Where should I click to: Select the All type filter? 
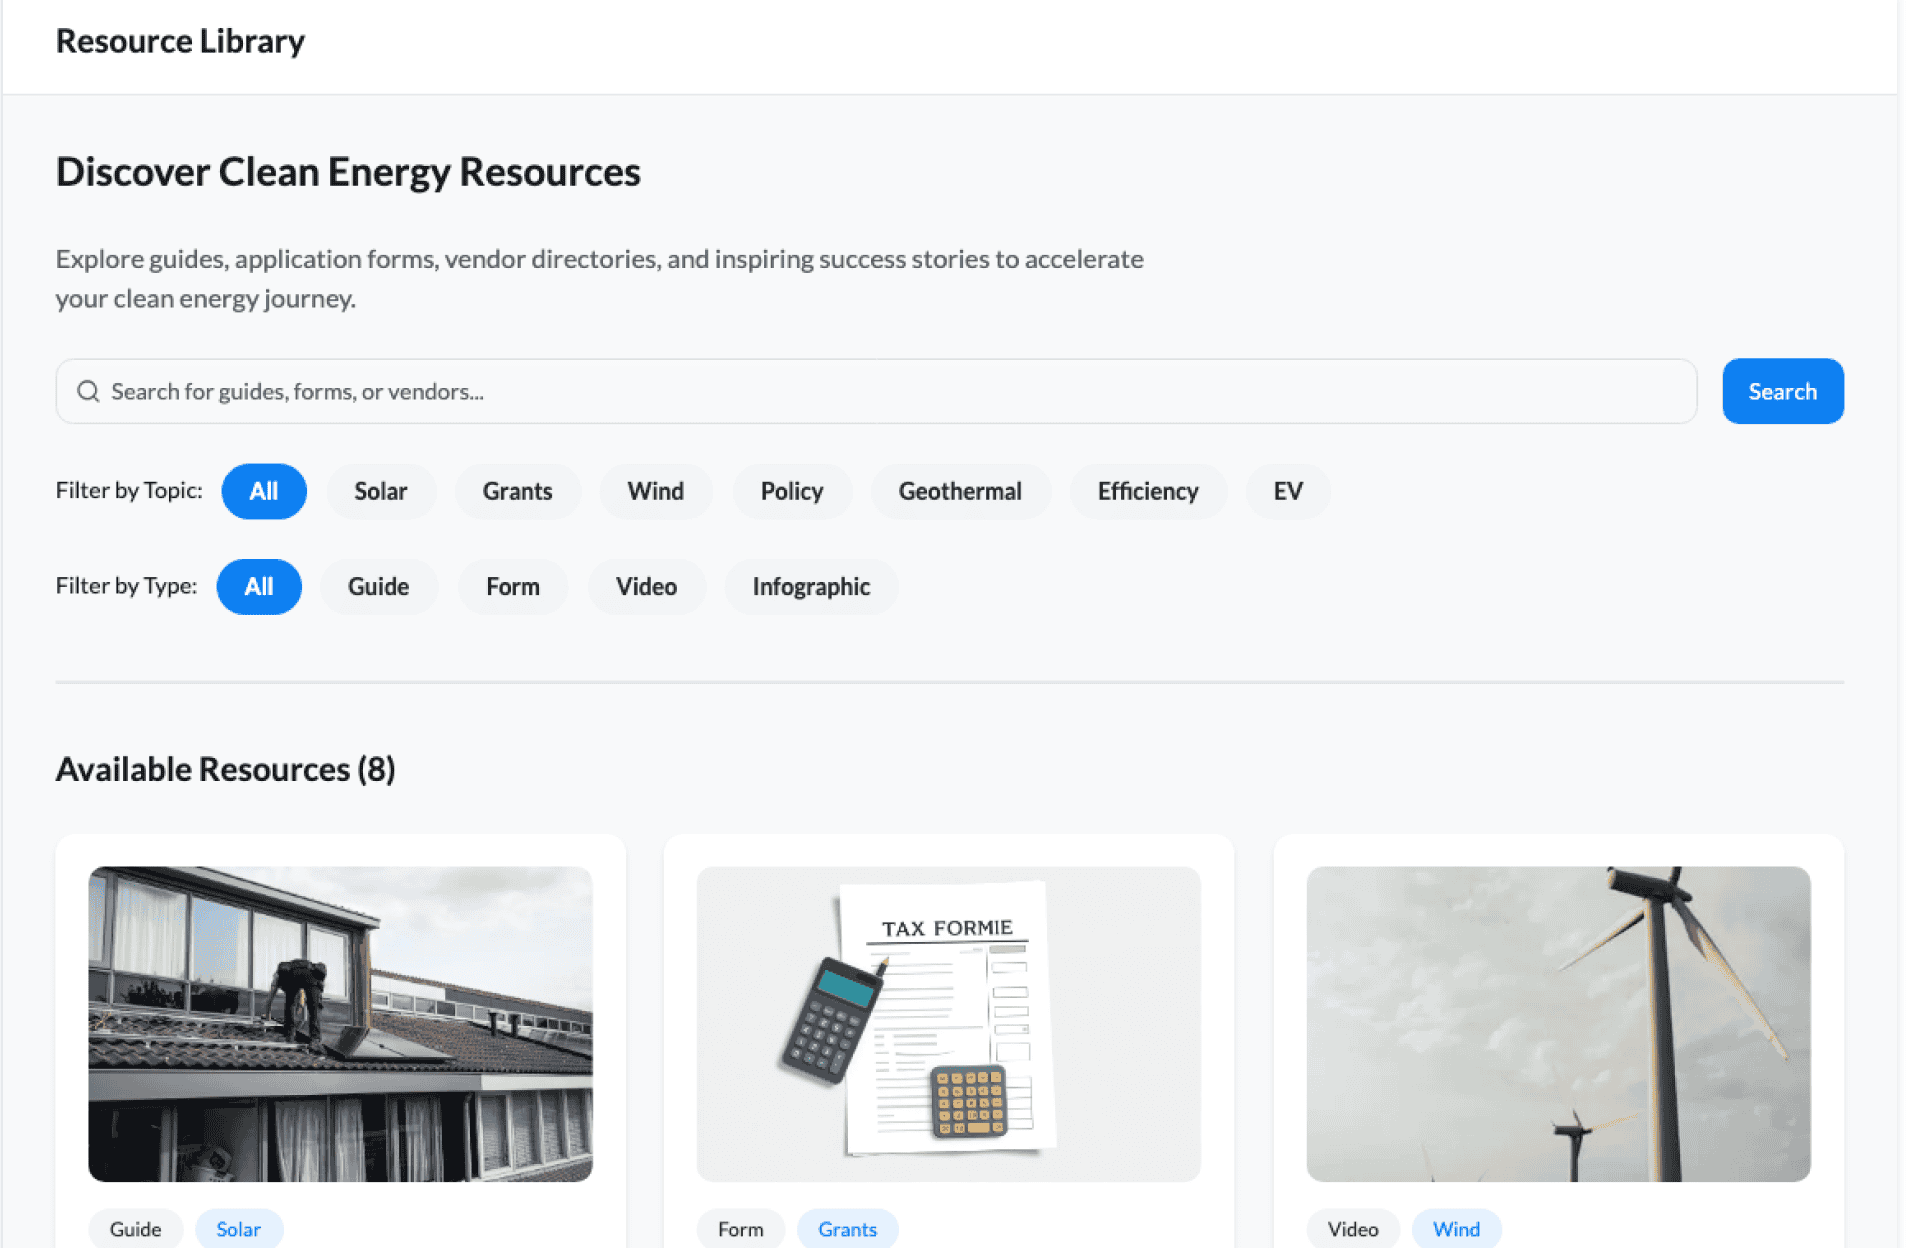pyautogui.click(x=258, y=586)
